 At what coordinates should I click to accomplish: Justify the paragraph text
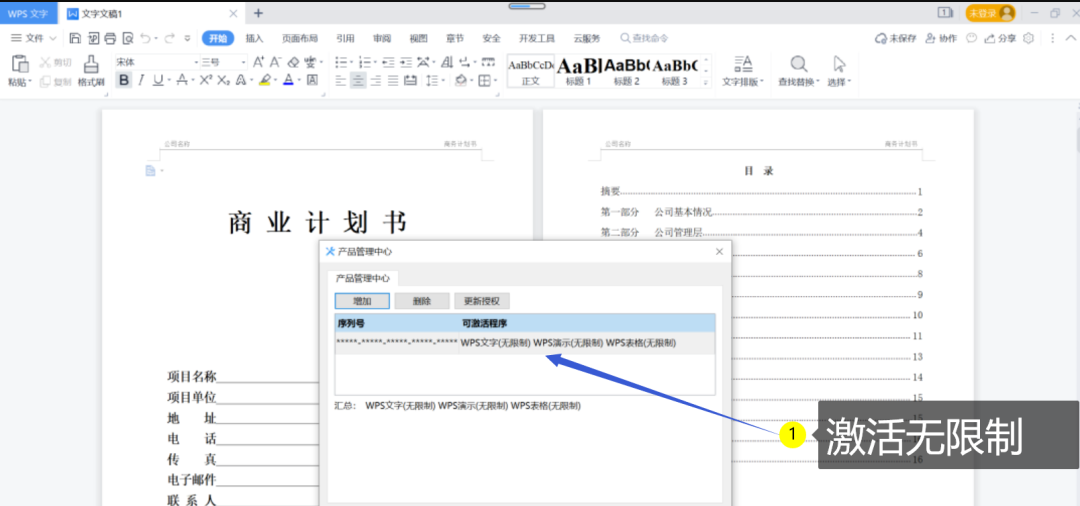tap(393, 81)
